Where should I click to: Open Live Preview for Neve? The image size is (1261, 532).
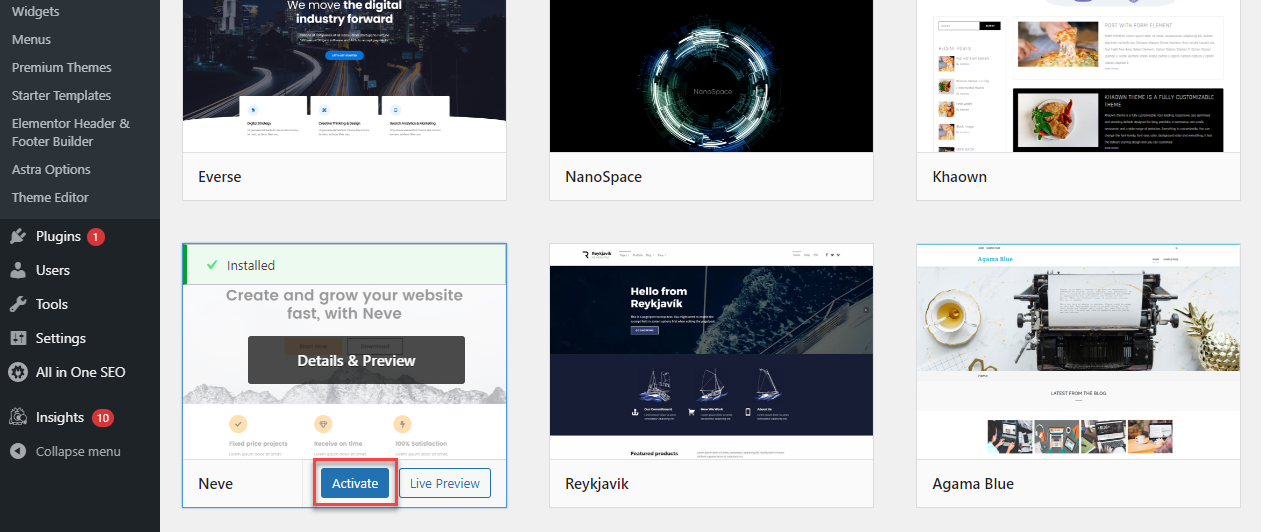point(445,484)
